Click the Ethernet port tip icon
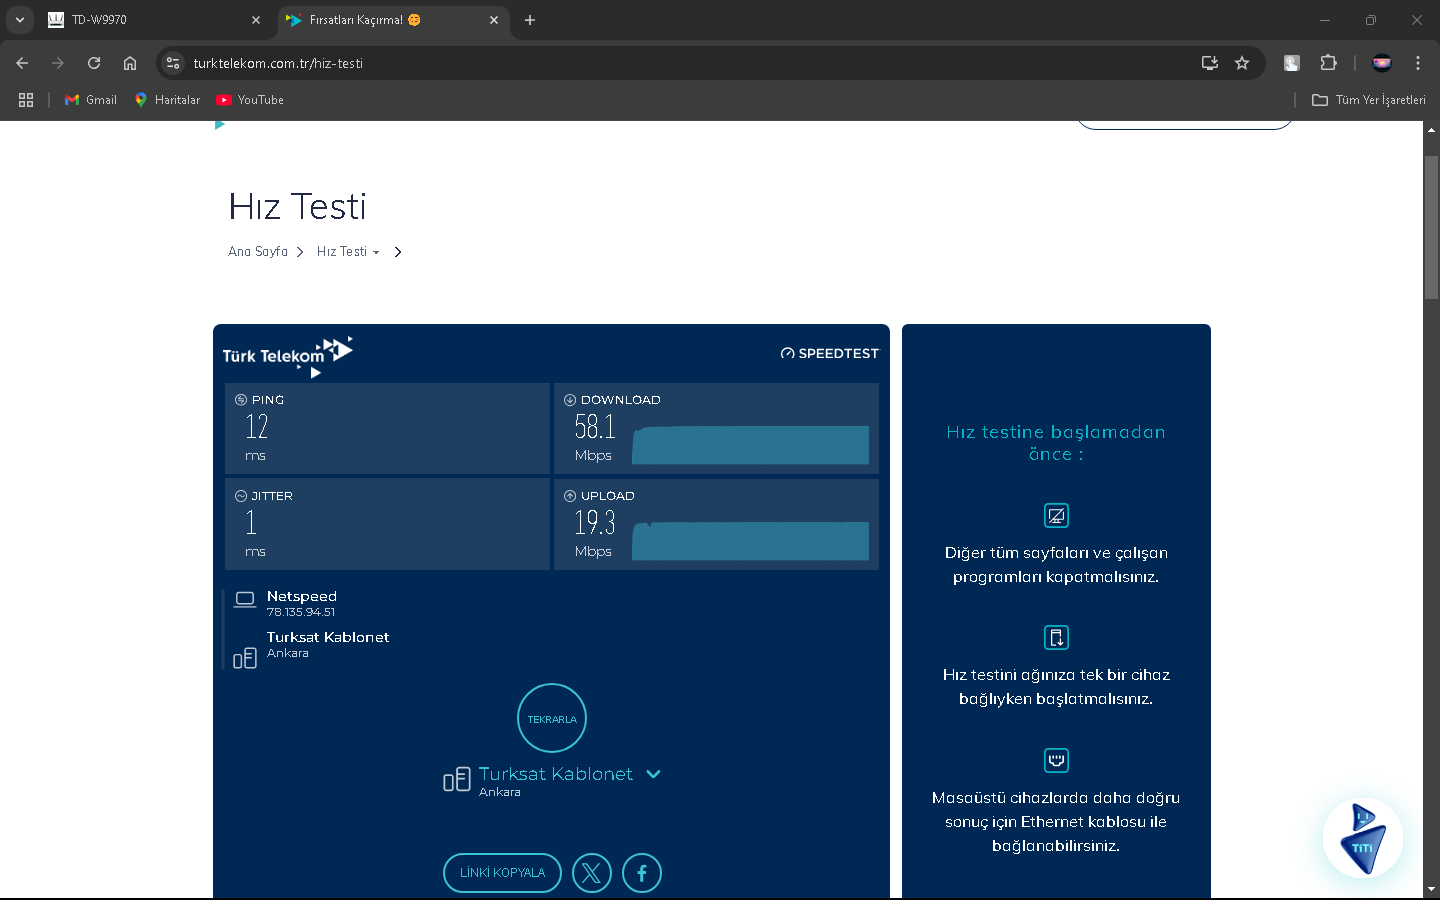The height and width of the screenshot is (900, 1440). [x=1056, y=761]
